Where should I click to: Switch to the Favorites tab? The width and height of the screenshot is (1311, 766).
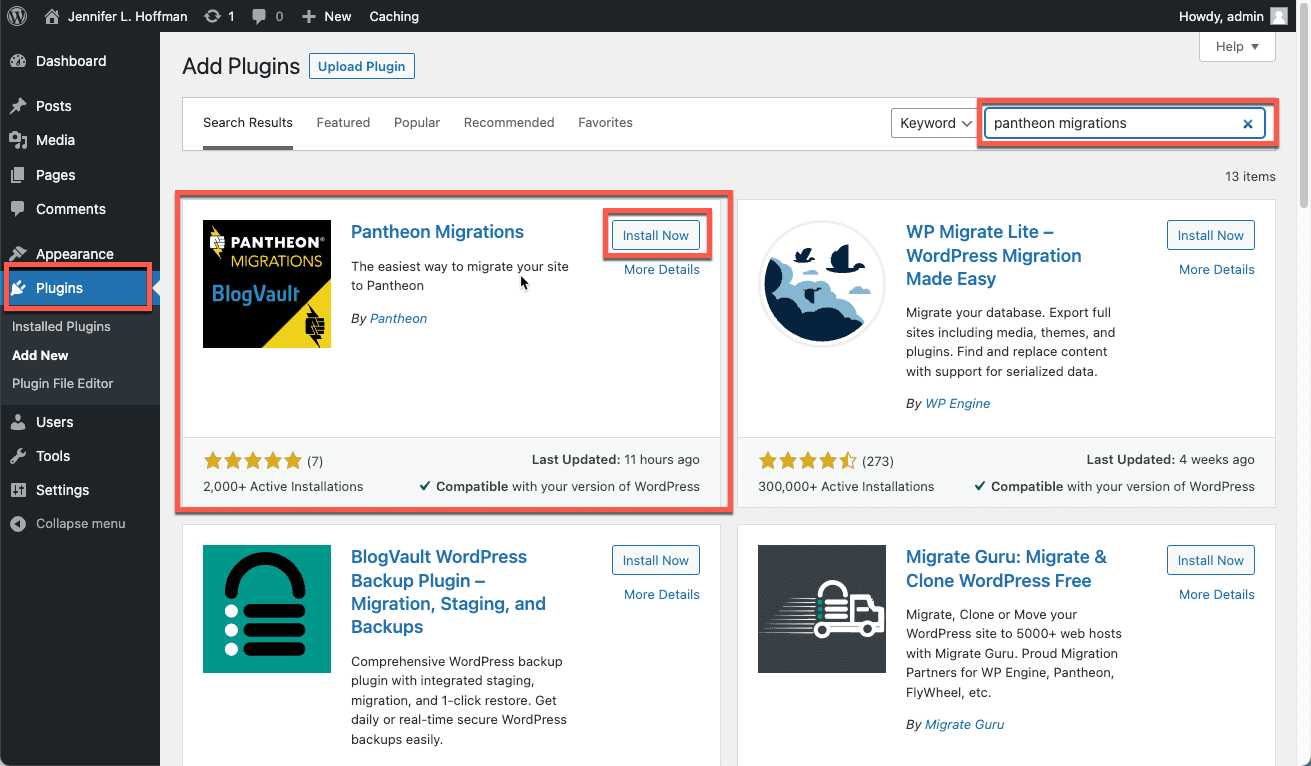[x=605, y=123]
